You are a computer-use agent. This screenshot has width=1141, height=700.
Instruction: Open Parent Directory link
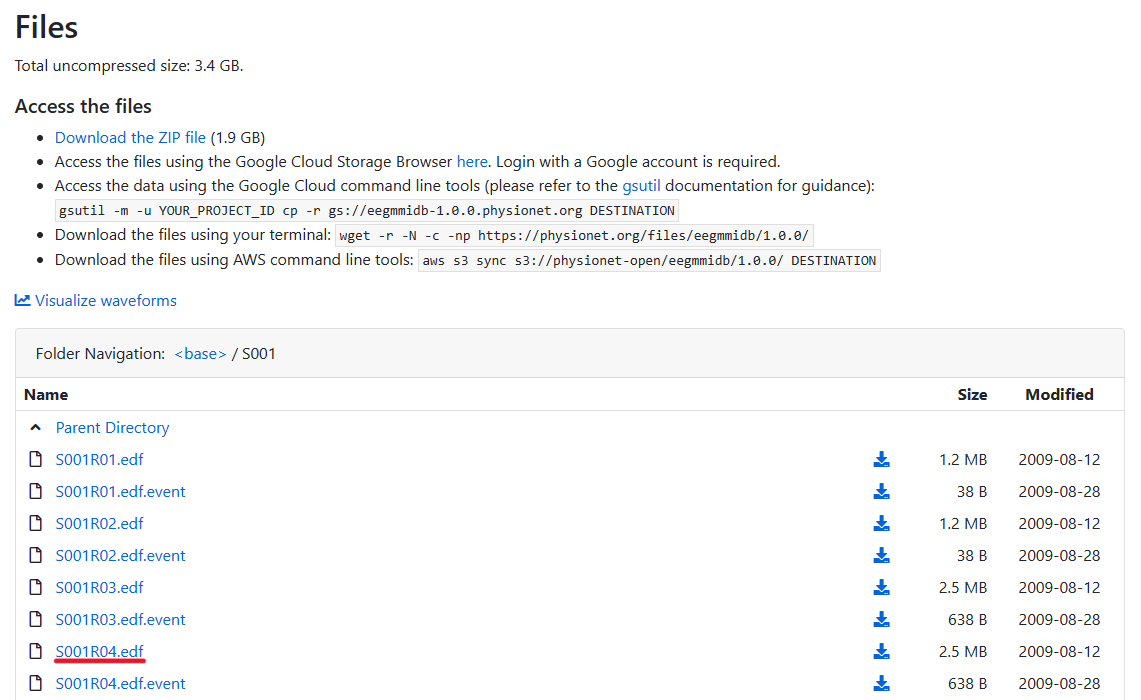pos(112,428)
